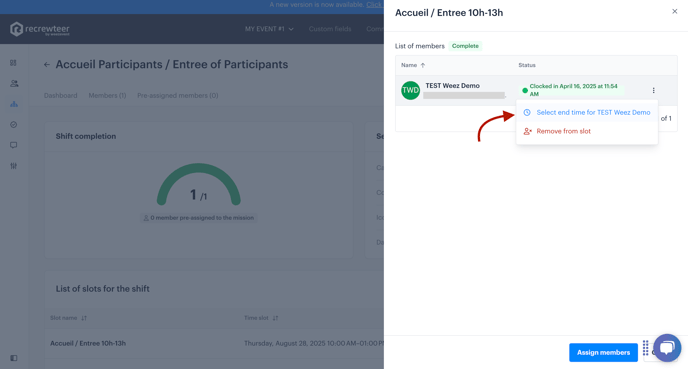The width and height of the screenshot is (688, 369).
Task: Click the Shift completion card title
Action: click(86, 136)
